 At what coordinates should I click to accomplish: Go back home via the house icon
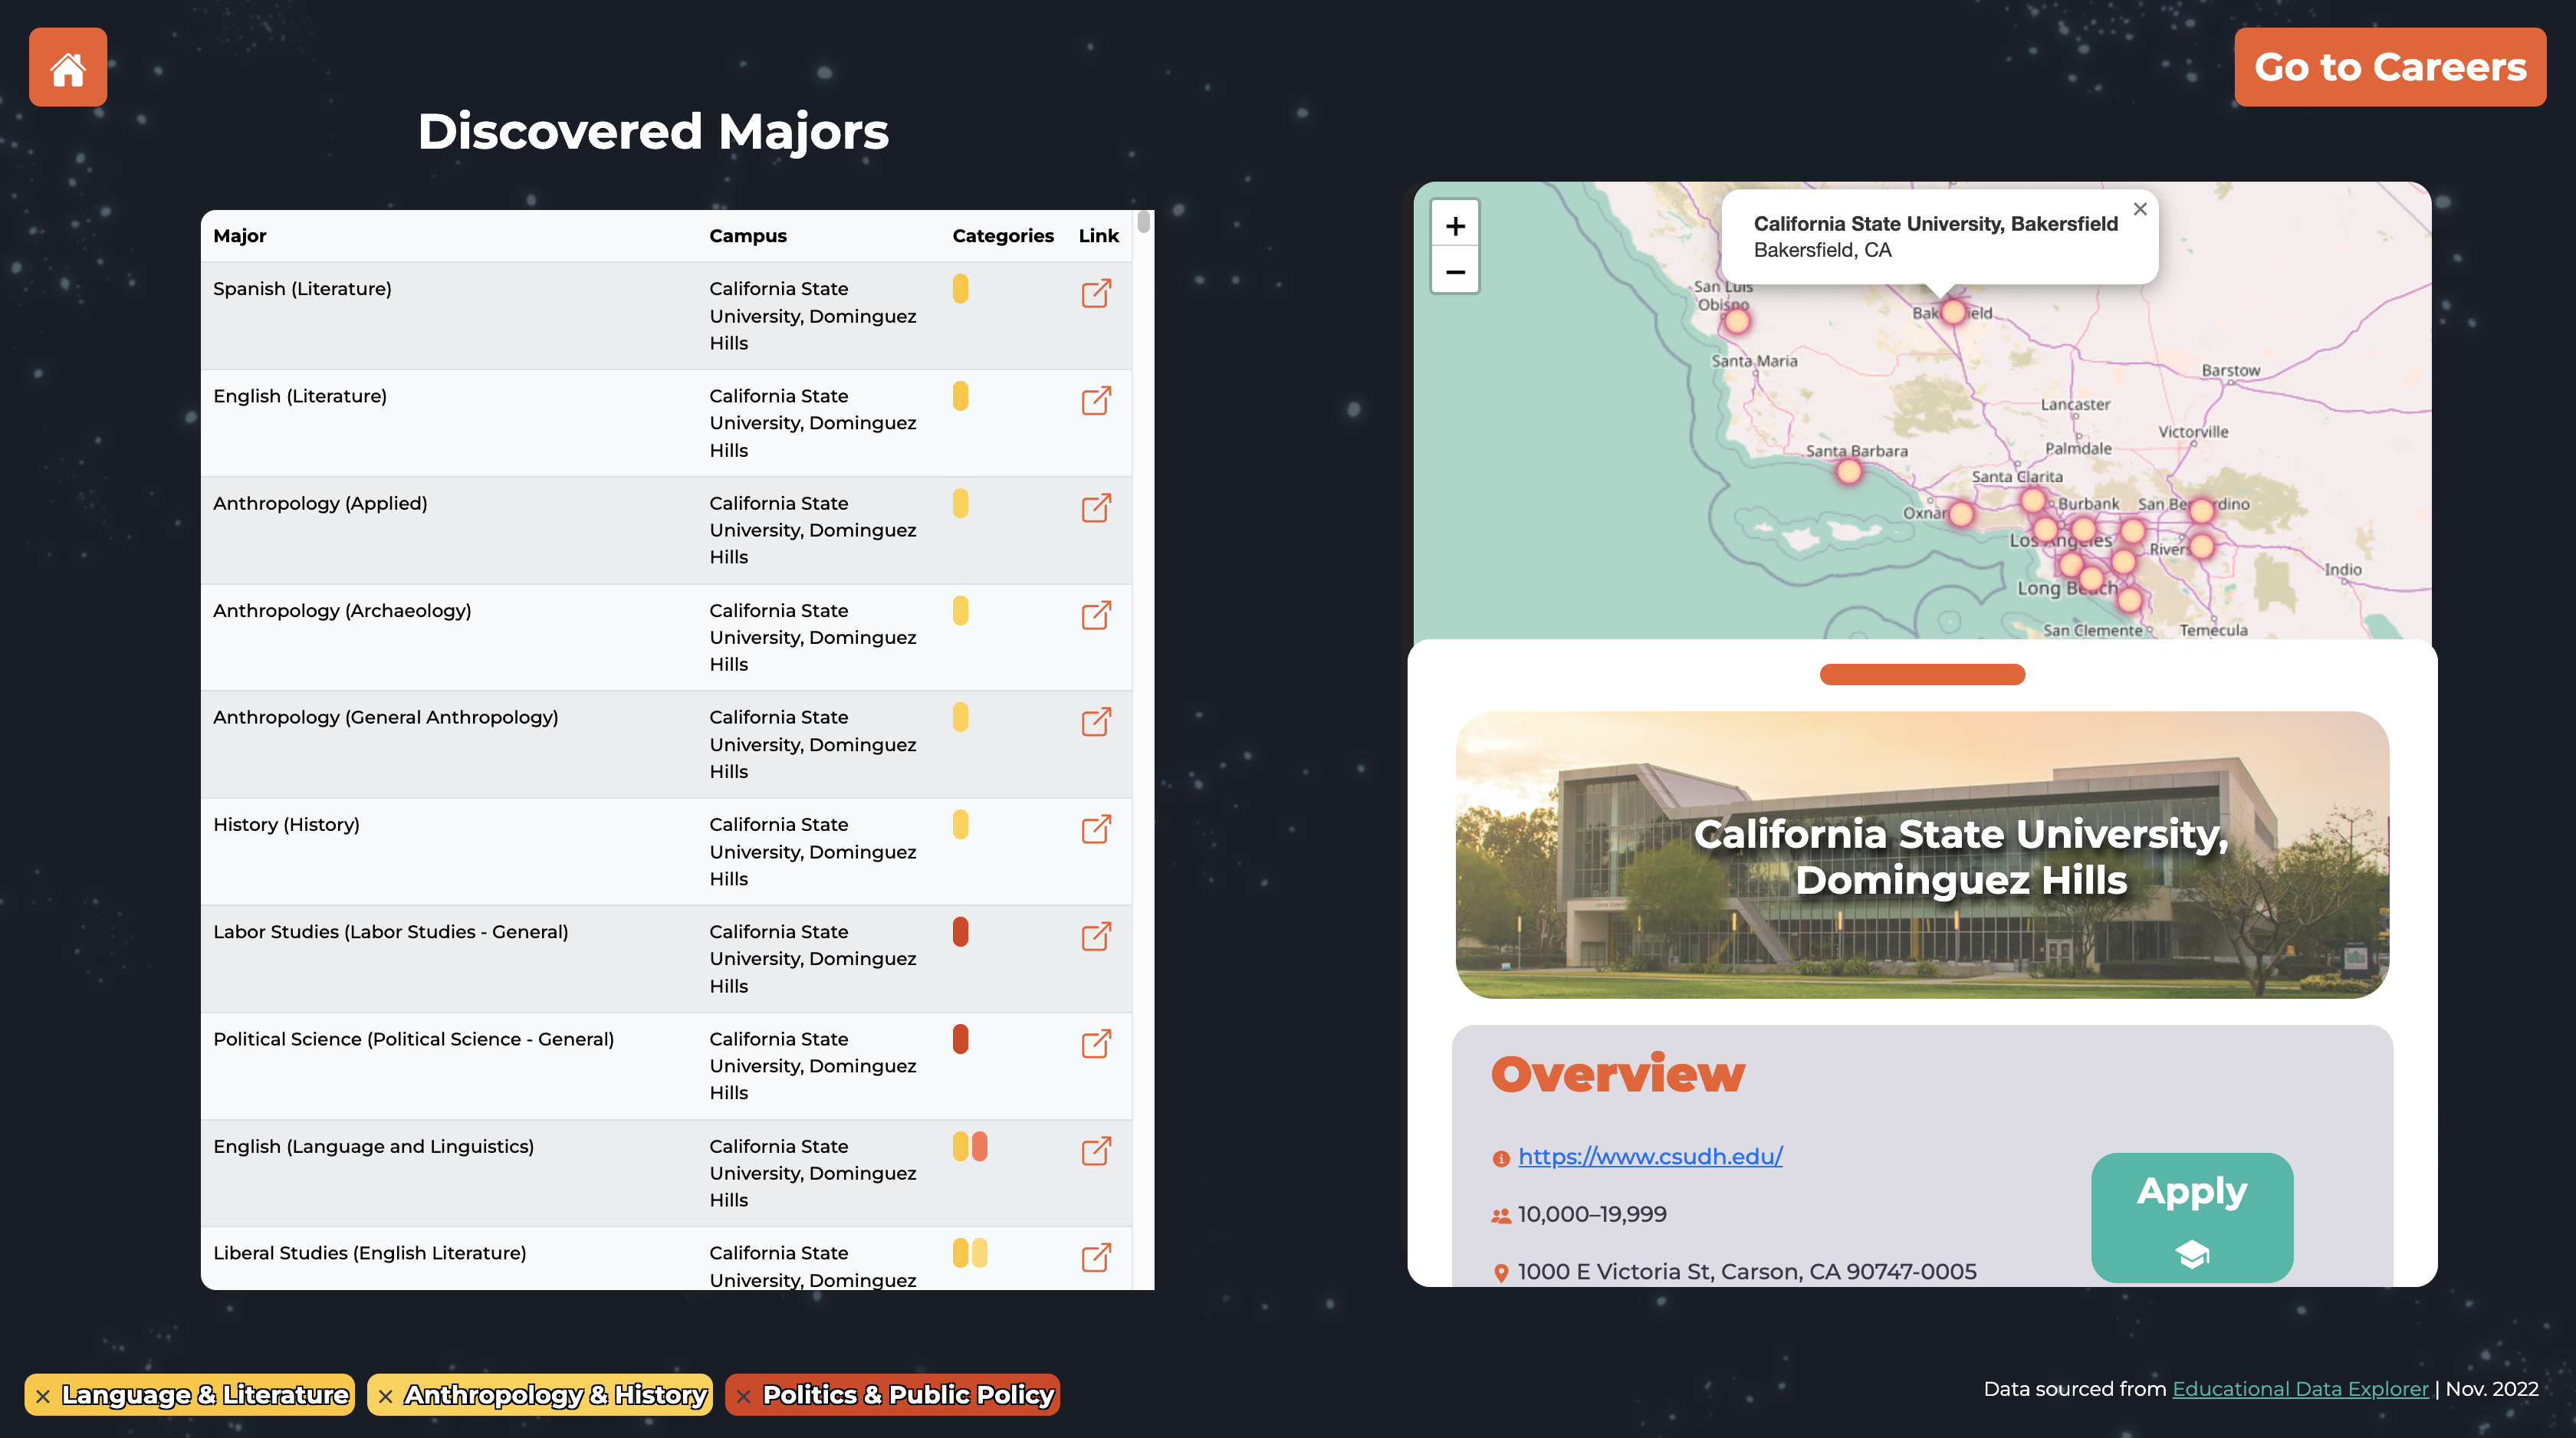68,67
